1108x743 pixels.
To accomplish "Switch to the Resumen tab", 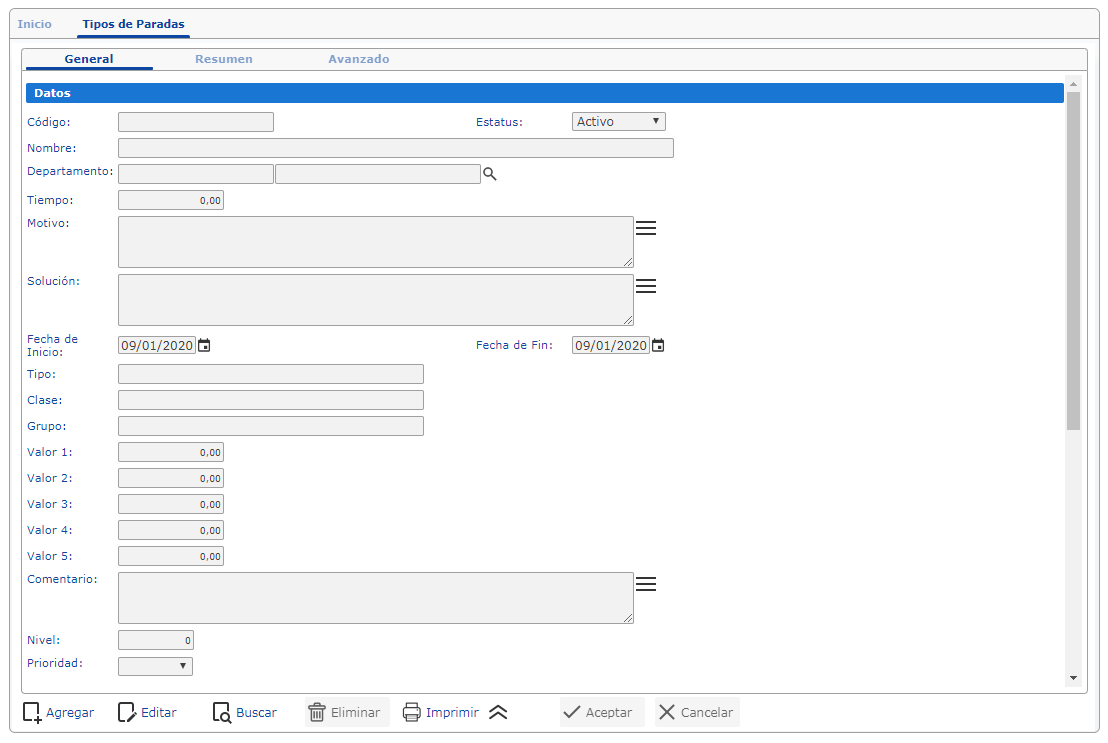I will (x=224, y=59).
